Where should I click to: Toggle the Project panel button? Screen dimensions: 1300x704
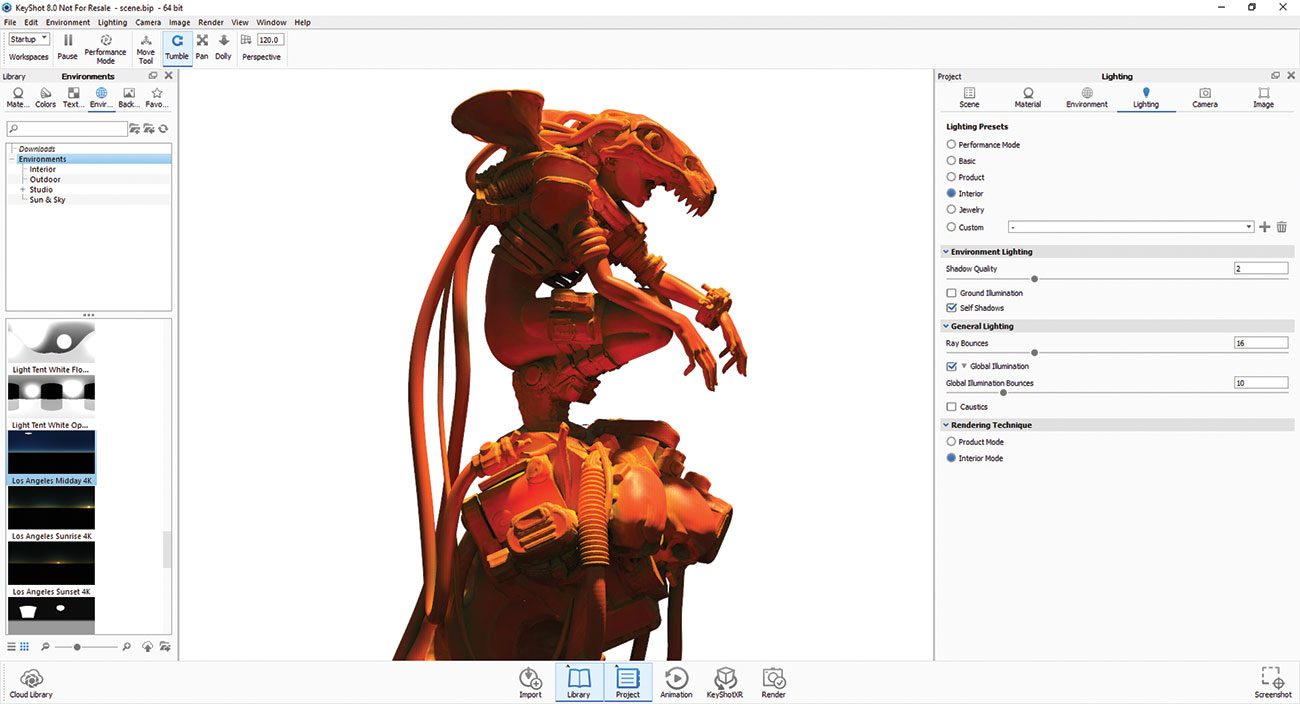[628, 682]
